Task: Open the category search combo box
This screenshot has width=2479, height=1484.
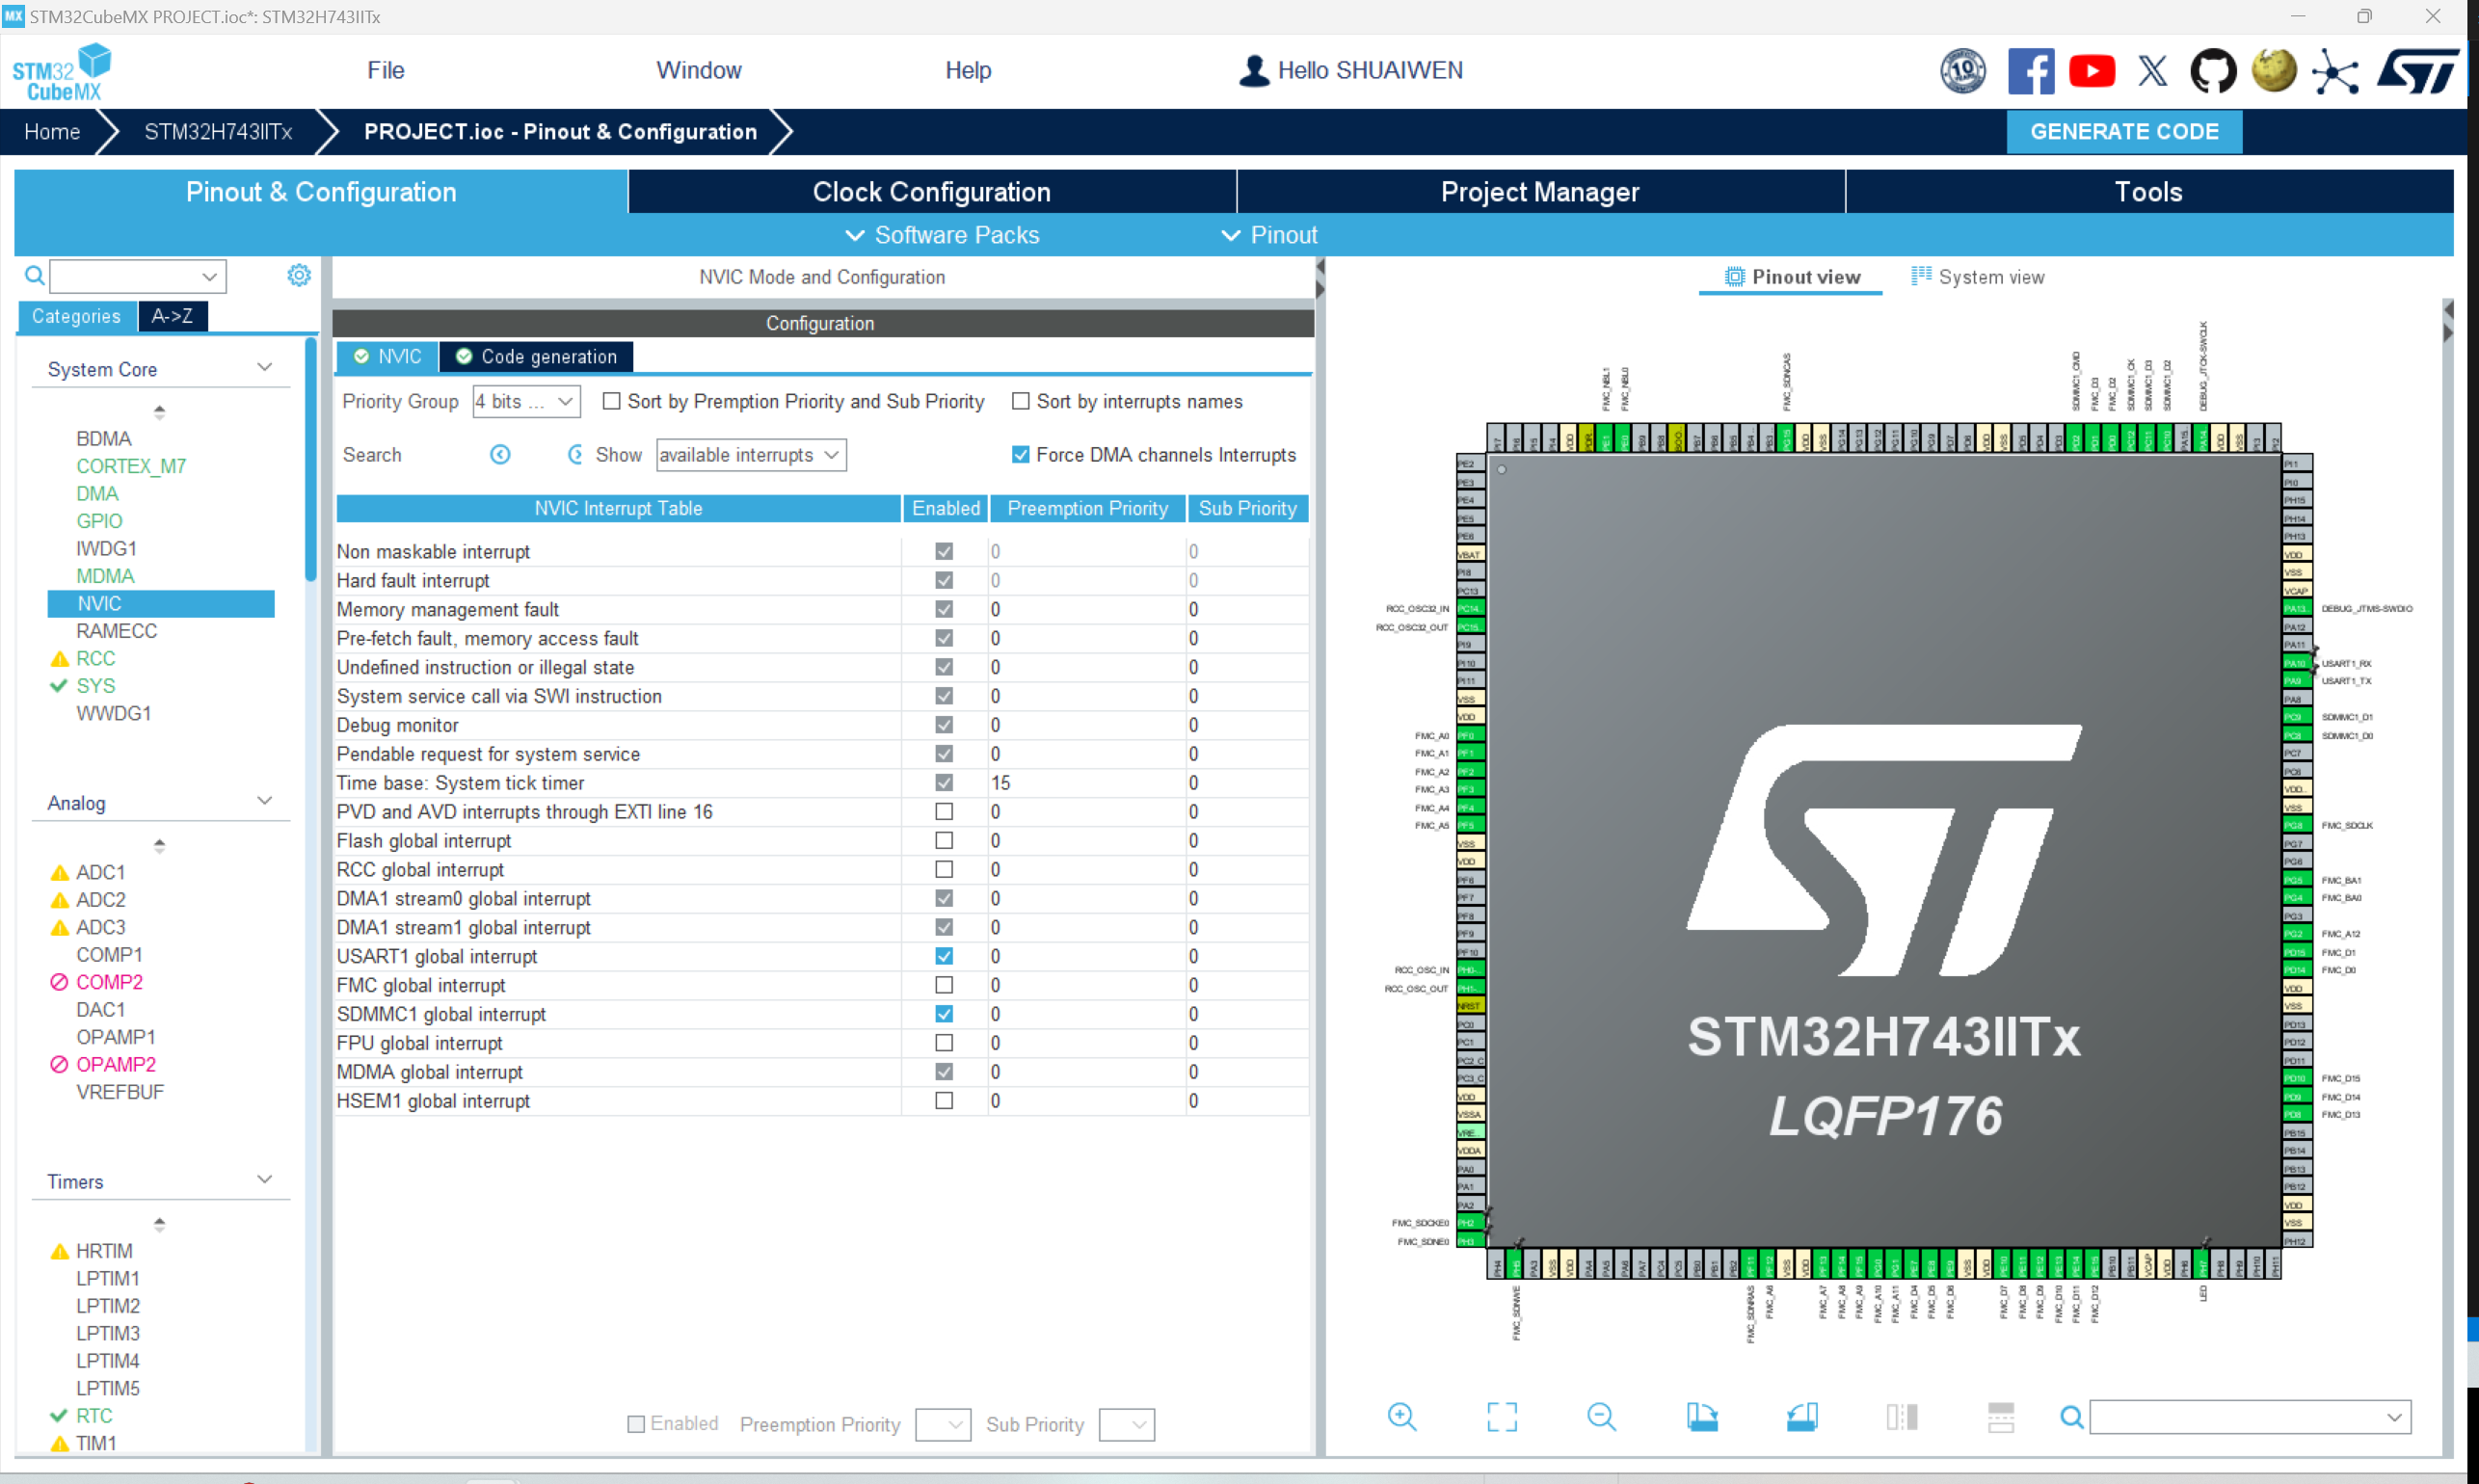Action: point(138,276)
